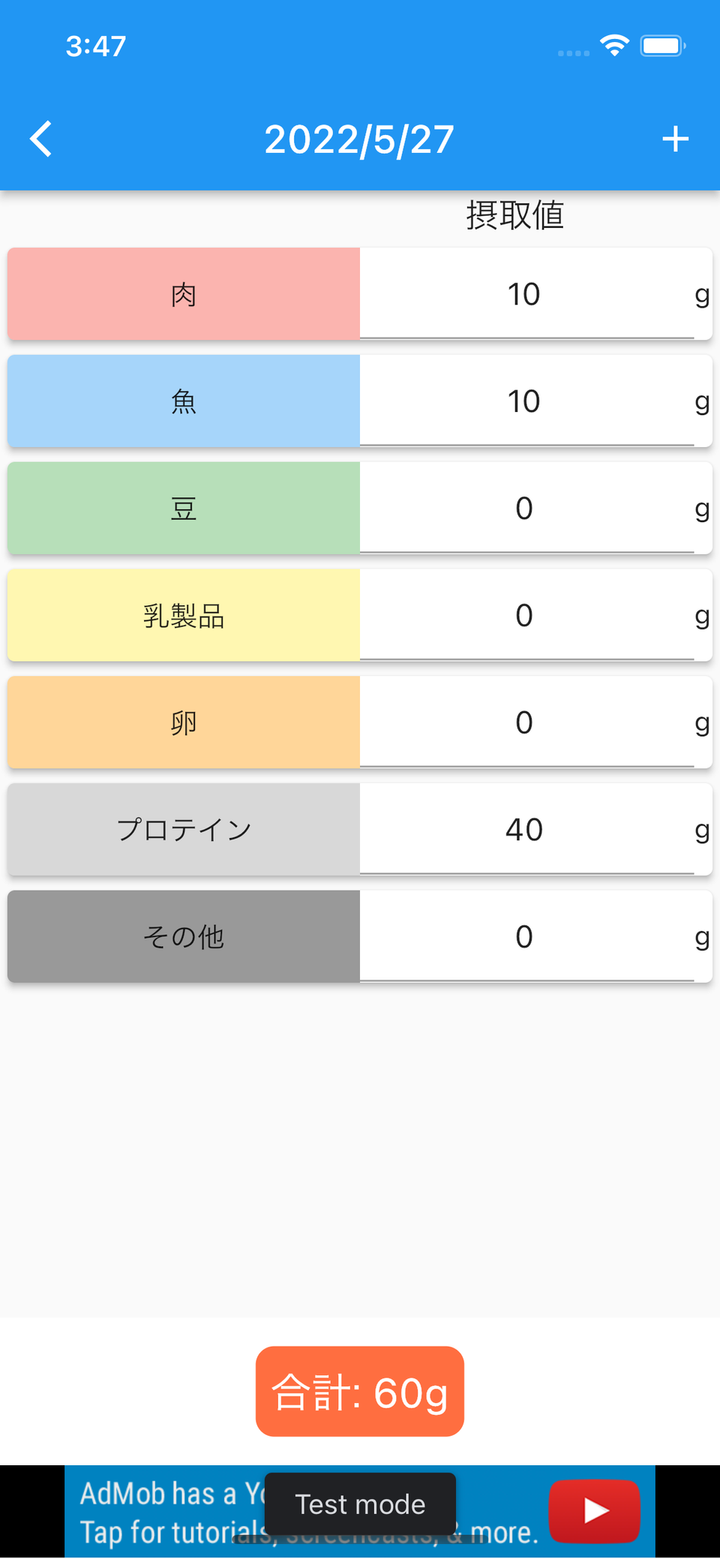Tap the orange 合計: 60g total button
The width and height of the screenshot is (720, 1559).
coord(360,1391)
